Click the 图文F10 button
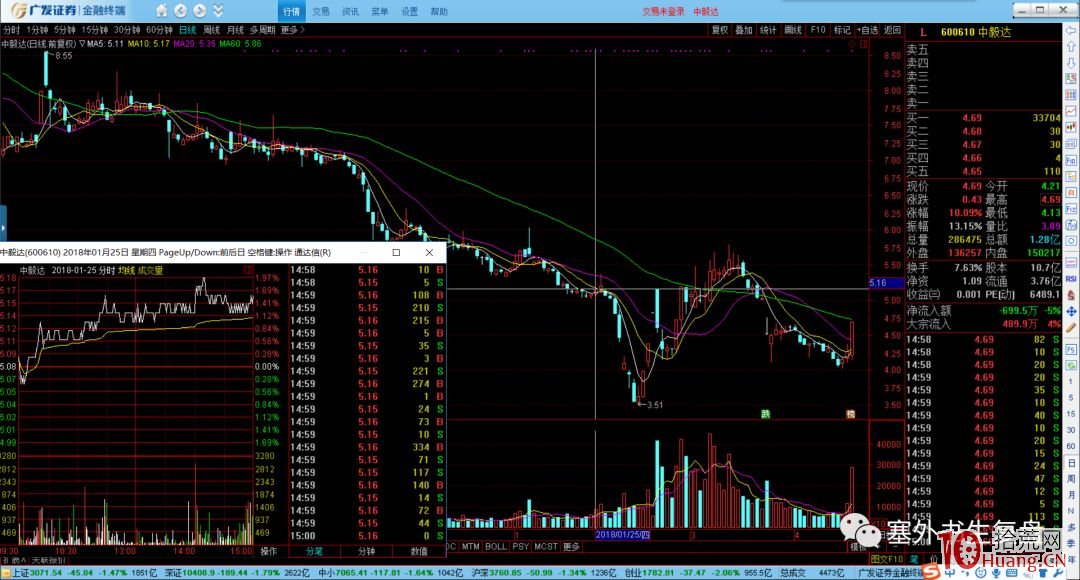This screenshot has width=1080, height=580. [887, 559]
